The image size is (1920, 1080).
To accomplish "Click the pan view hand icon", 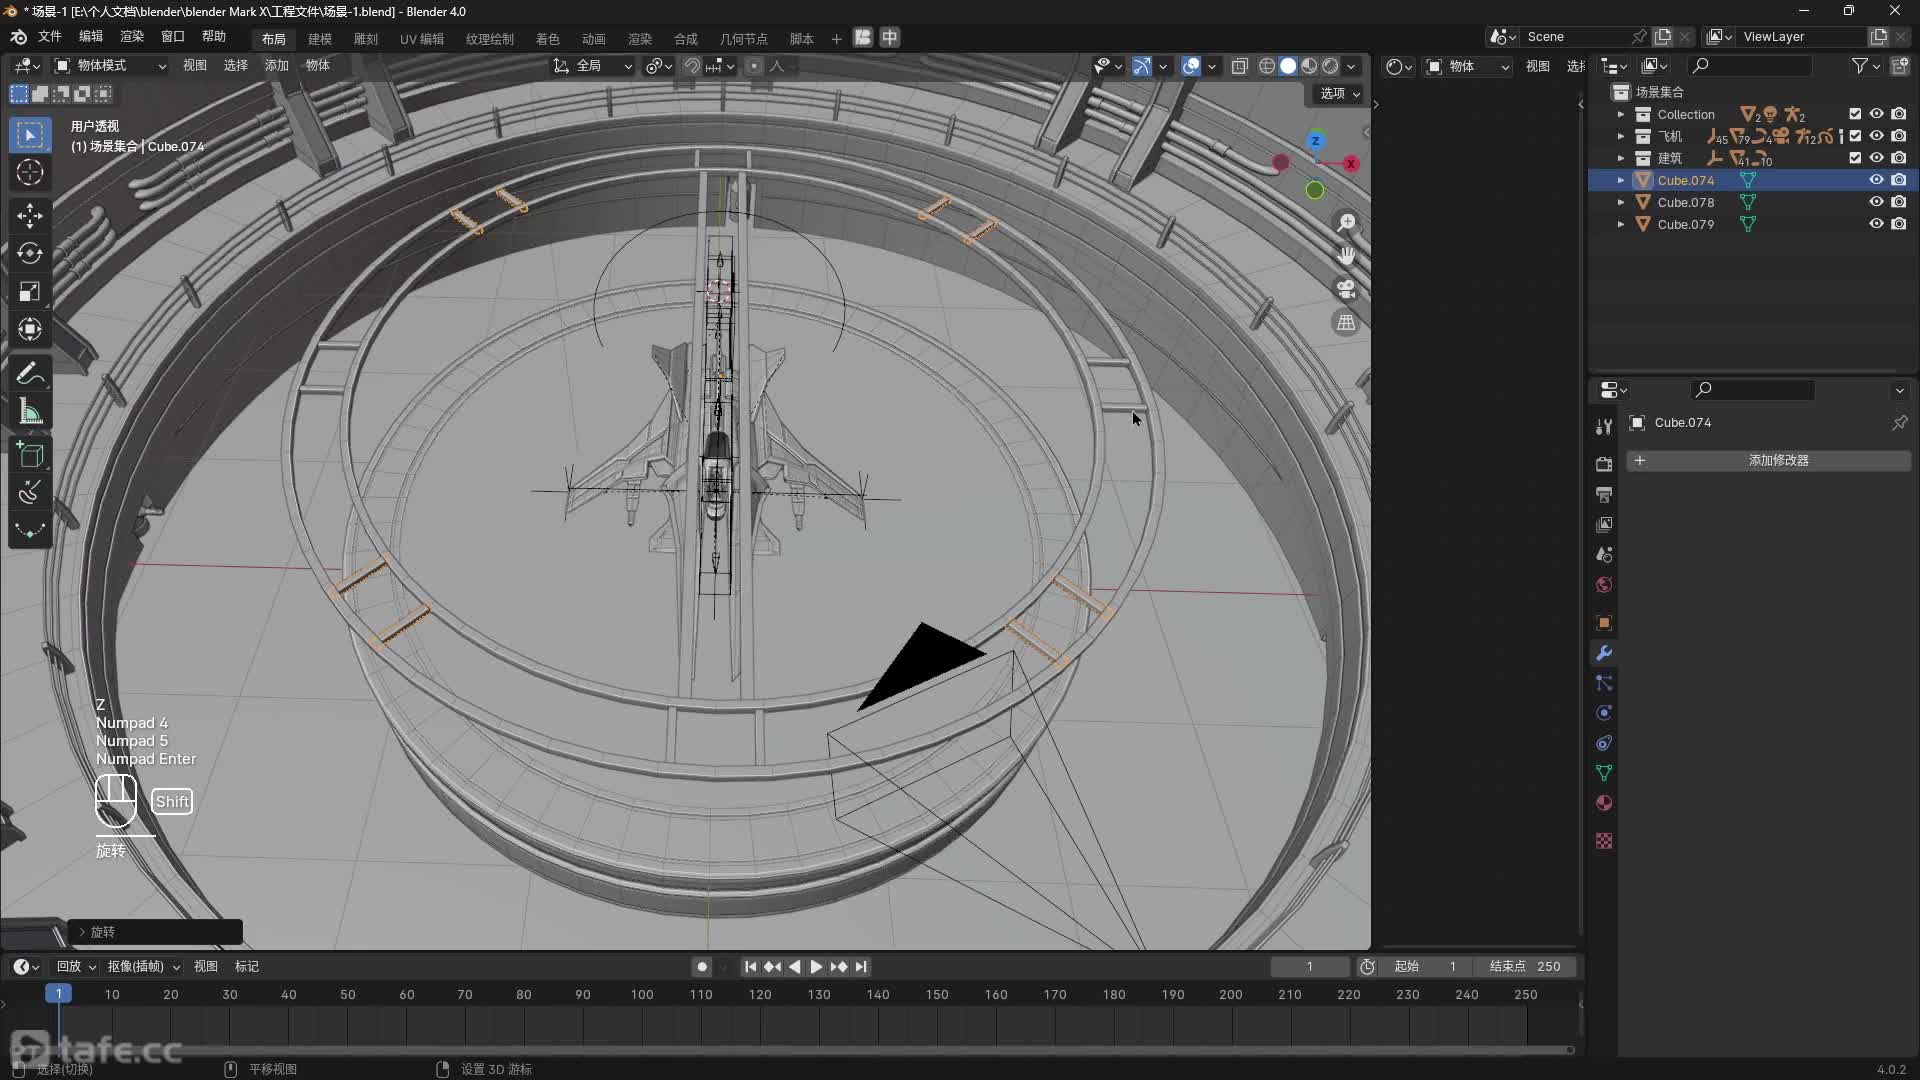I will point(1346,256).
